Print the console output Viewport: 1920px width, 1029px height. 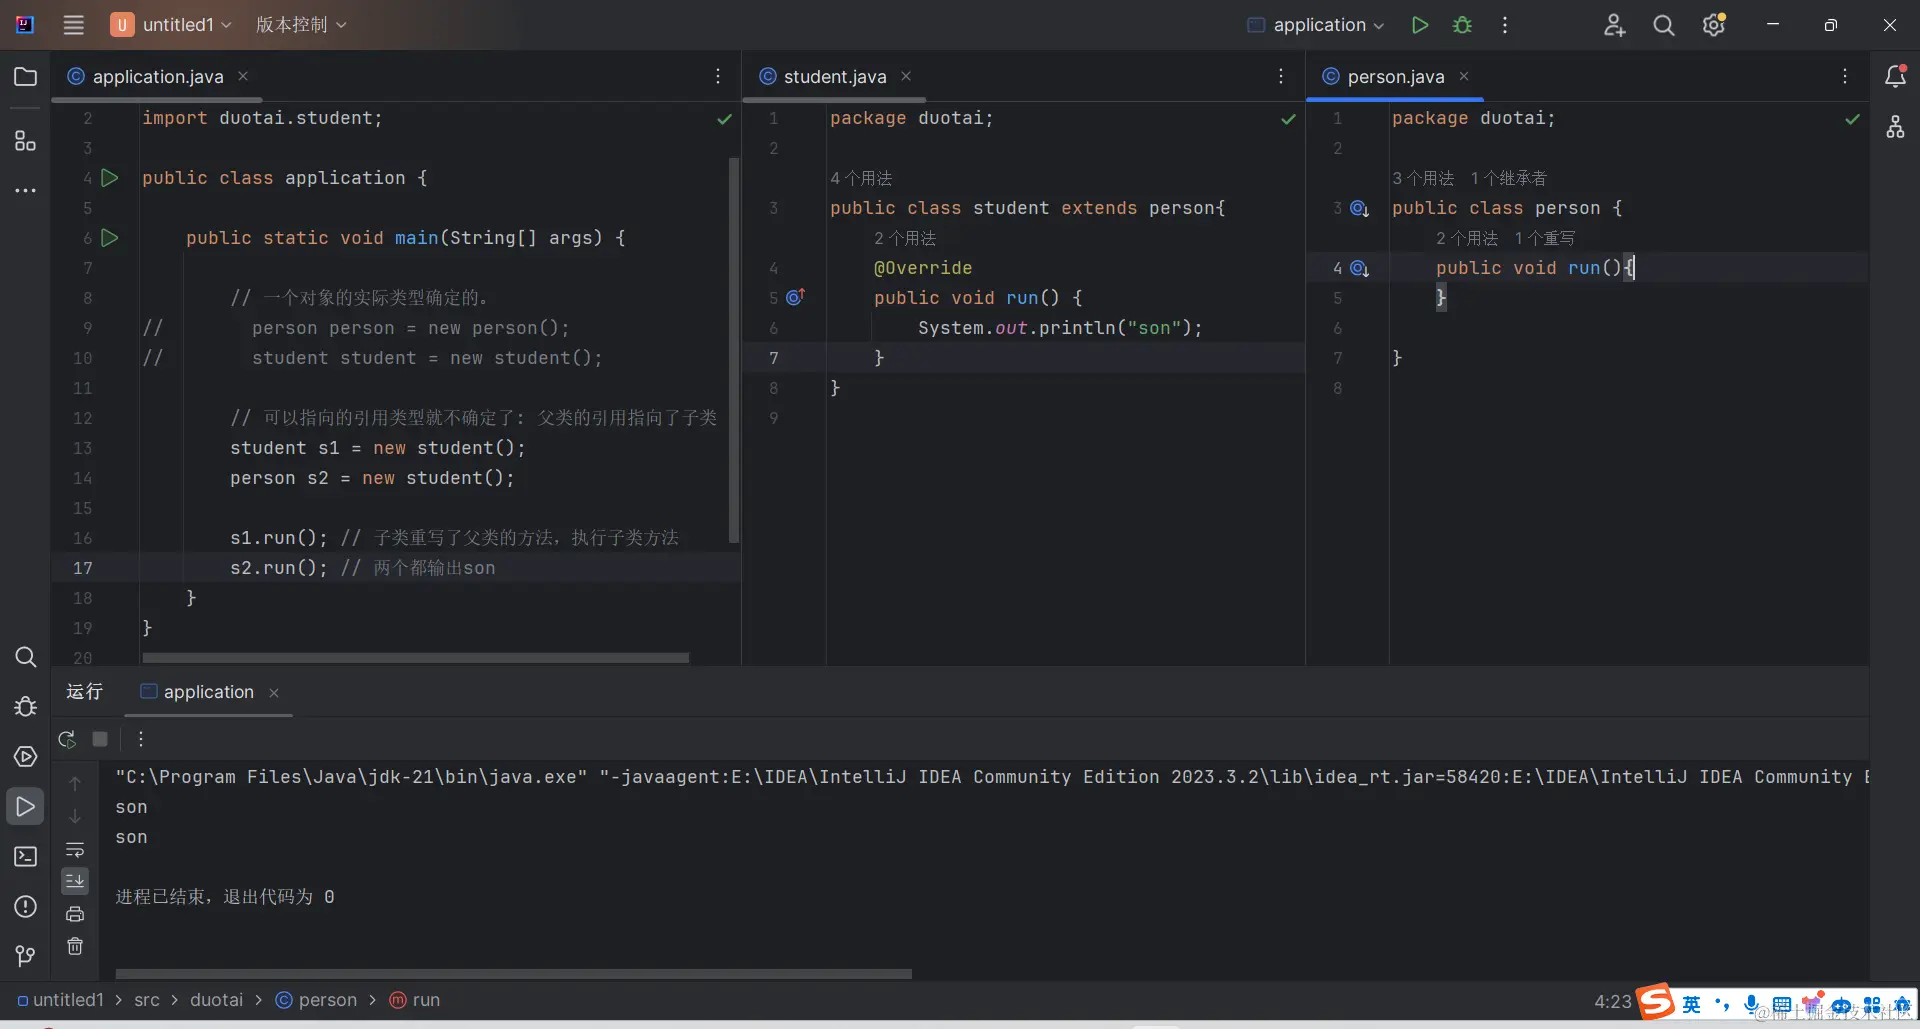click(75, 914)
